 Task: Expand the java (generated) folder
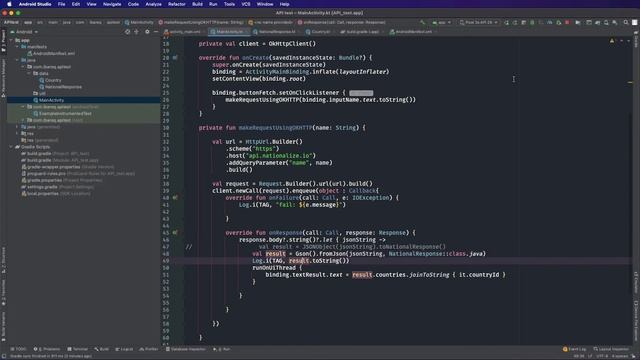click(17, 127)
